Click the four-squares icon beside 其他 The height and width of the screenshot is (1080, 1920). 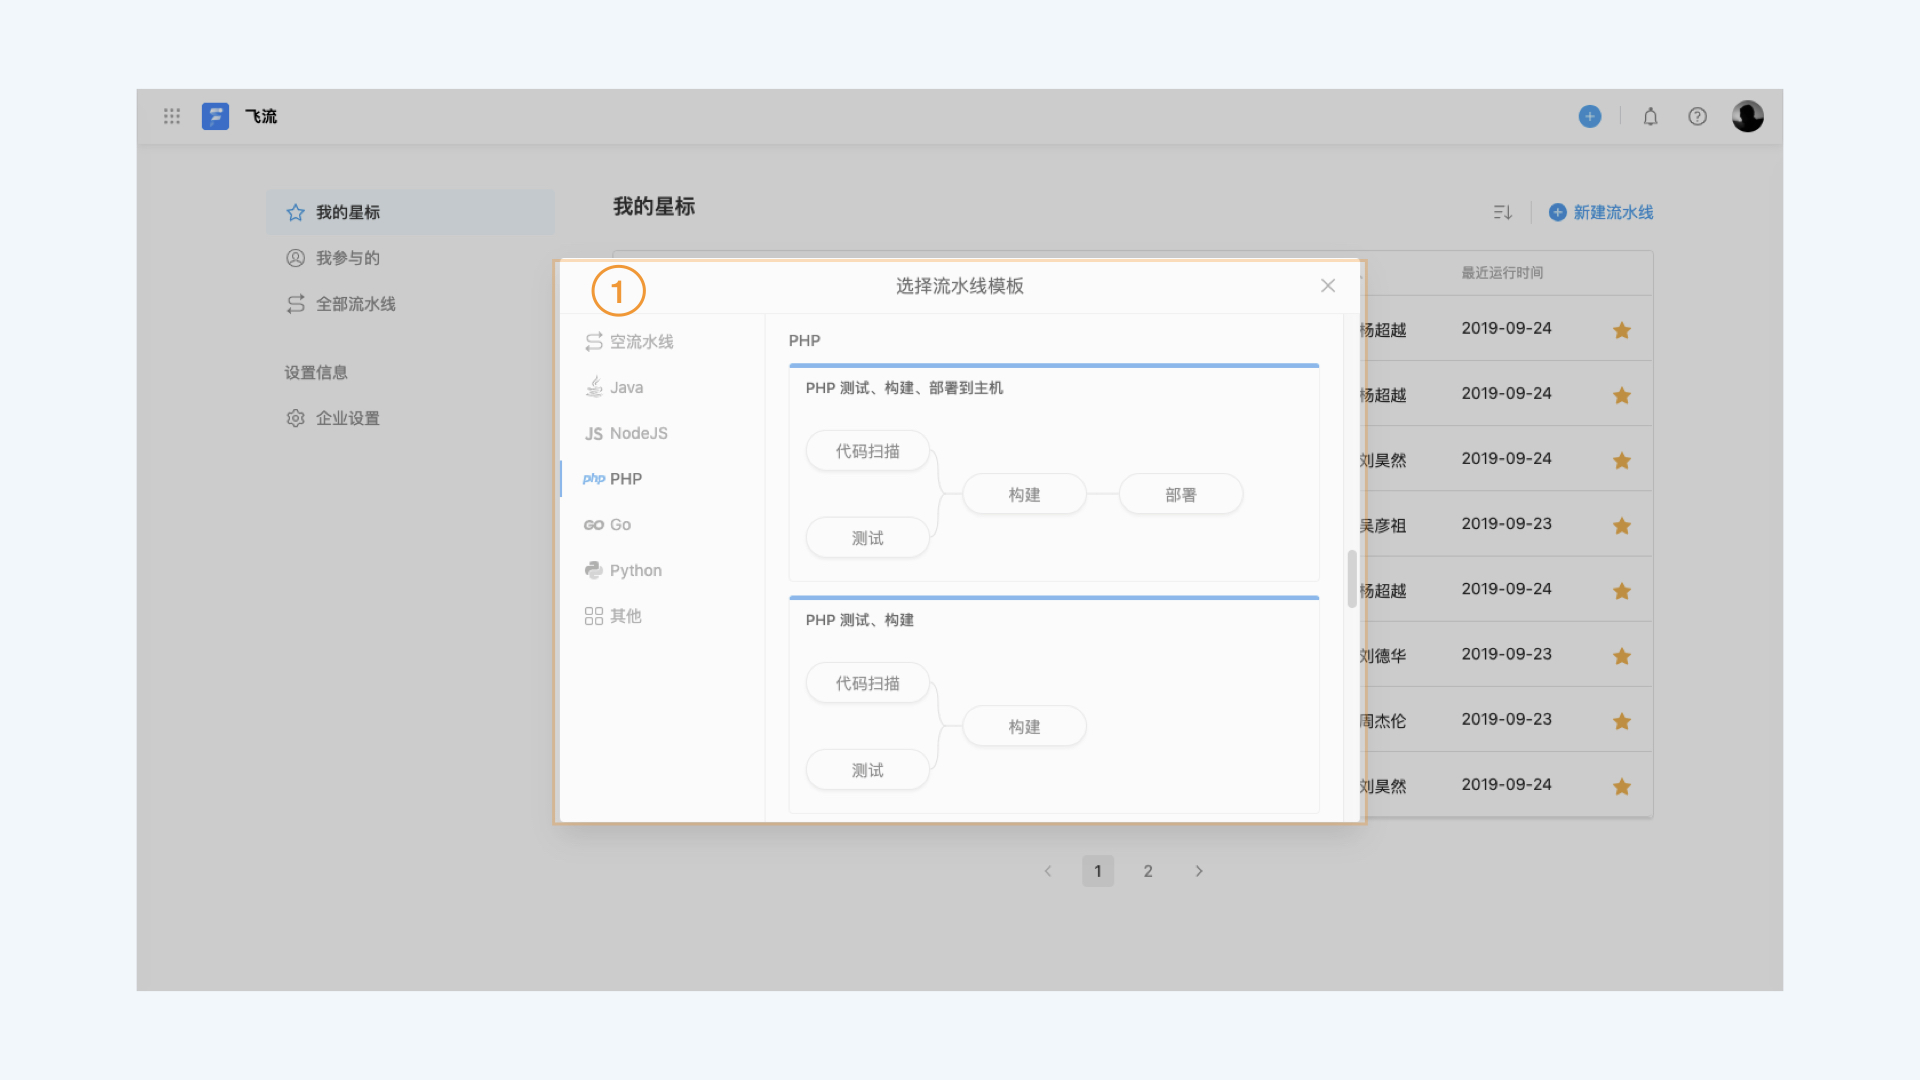[594, 616]
